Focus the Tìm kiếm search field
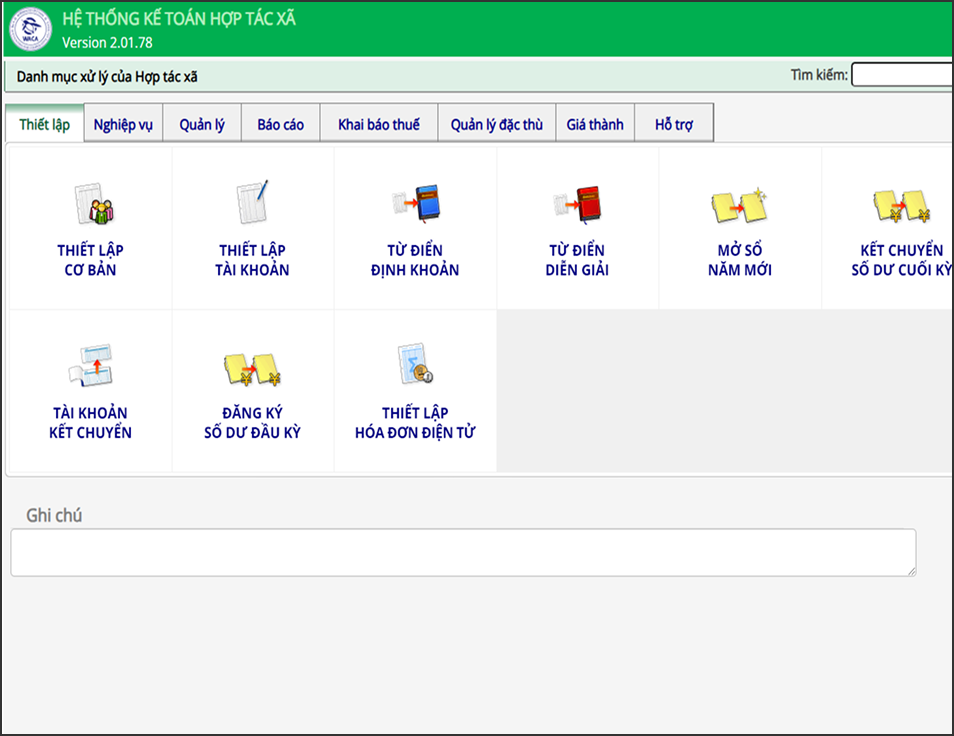Screen dimensions: 954x736 tap(902, 75)
